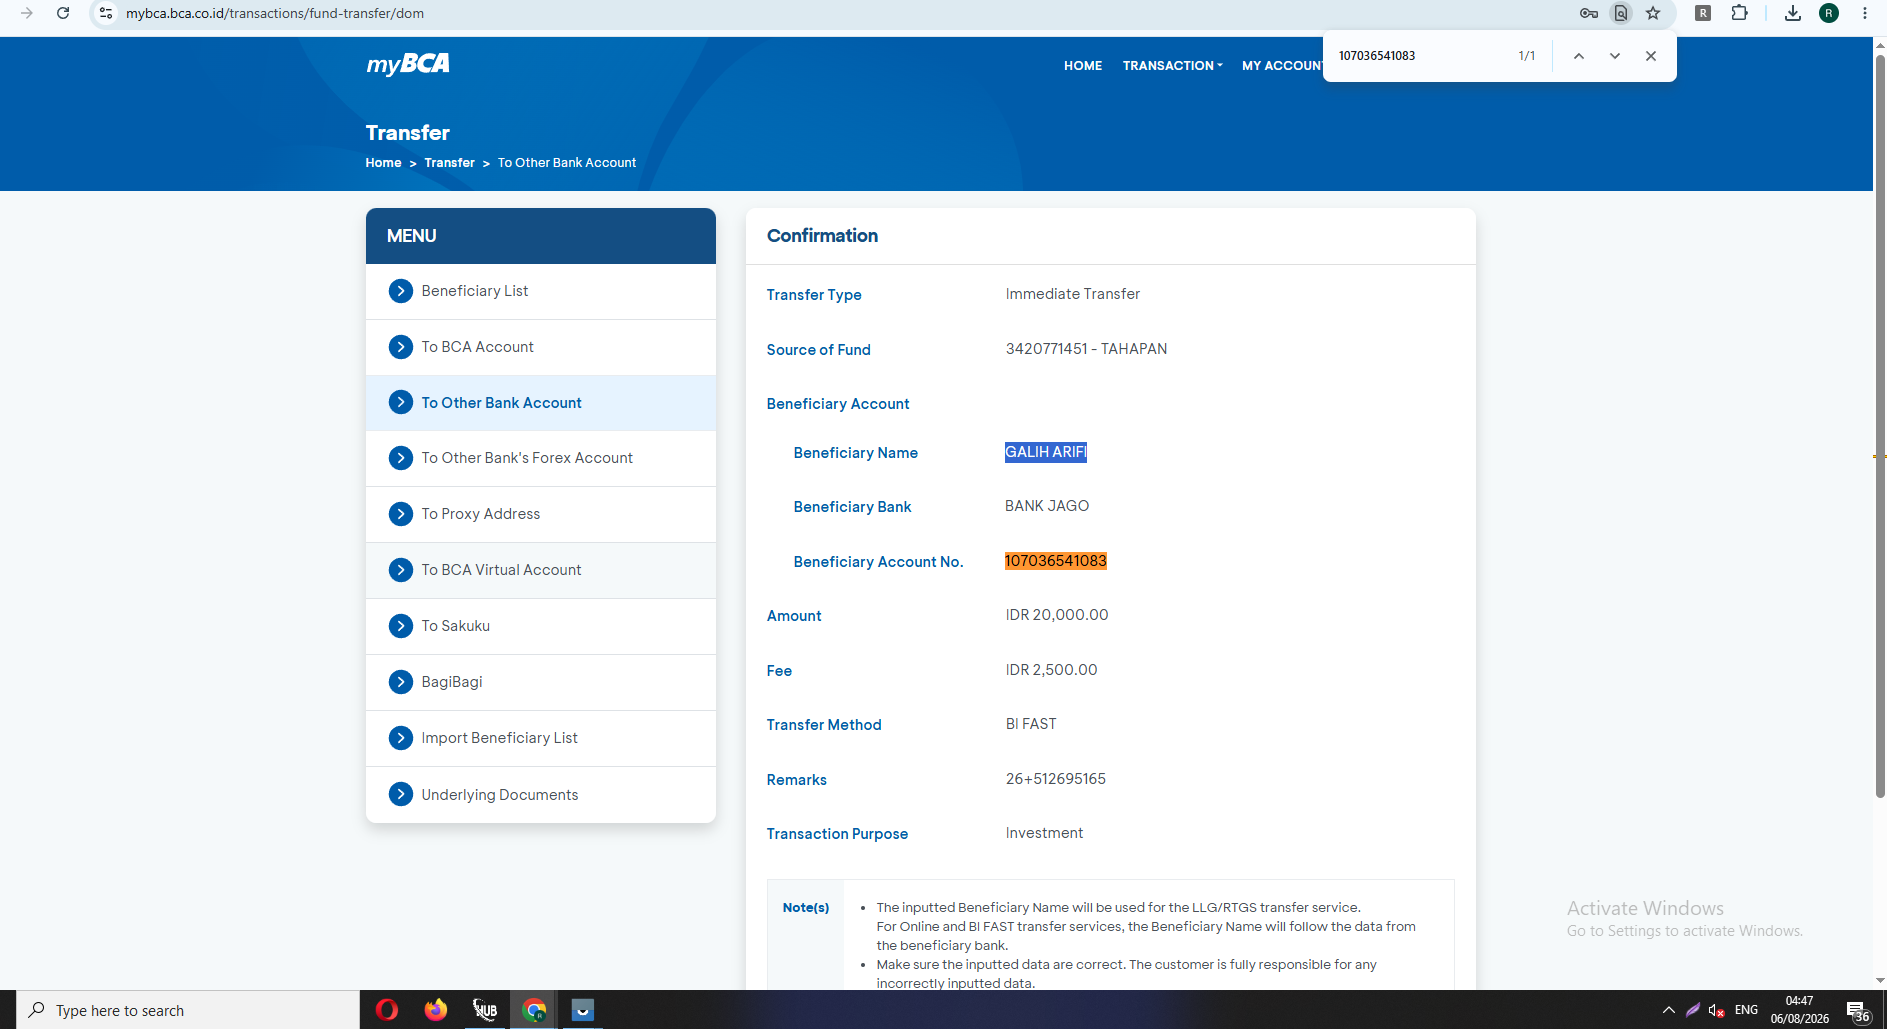Screen dimensions: 1887x1029
Task: Click To Other Bank Account breadcrumb
Action: 567,163
